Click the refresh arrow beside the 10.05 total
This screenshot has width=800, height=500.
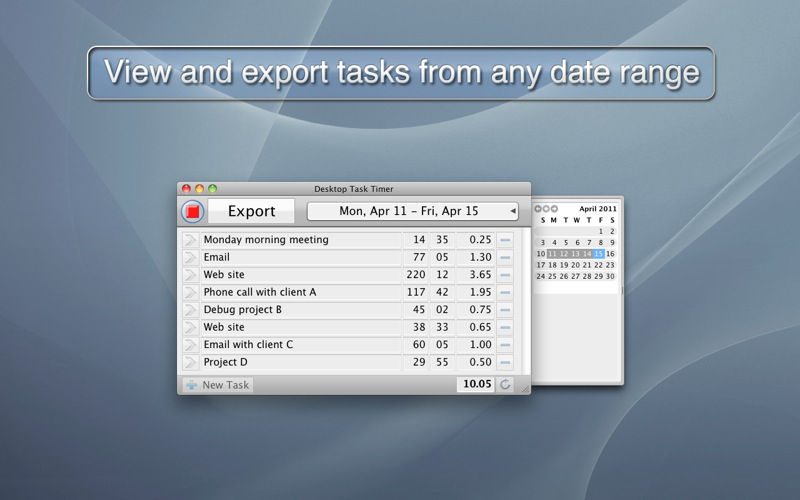click(505, 384)
